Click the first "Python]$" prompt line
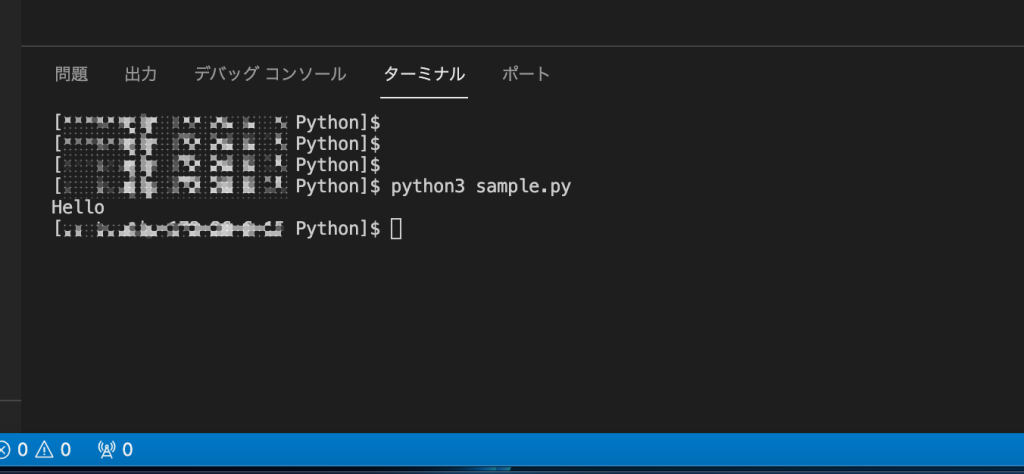1024x474 pixels. click(338, 123)
